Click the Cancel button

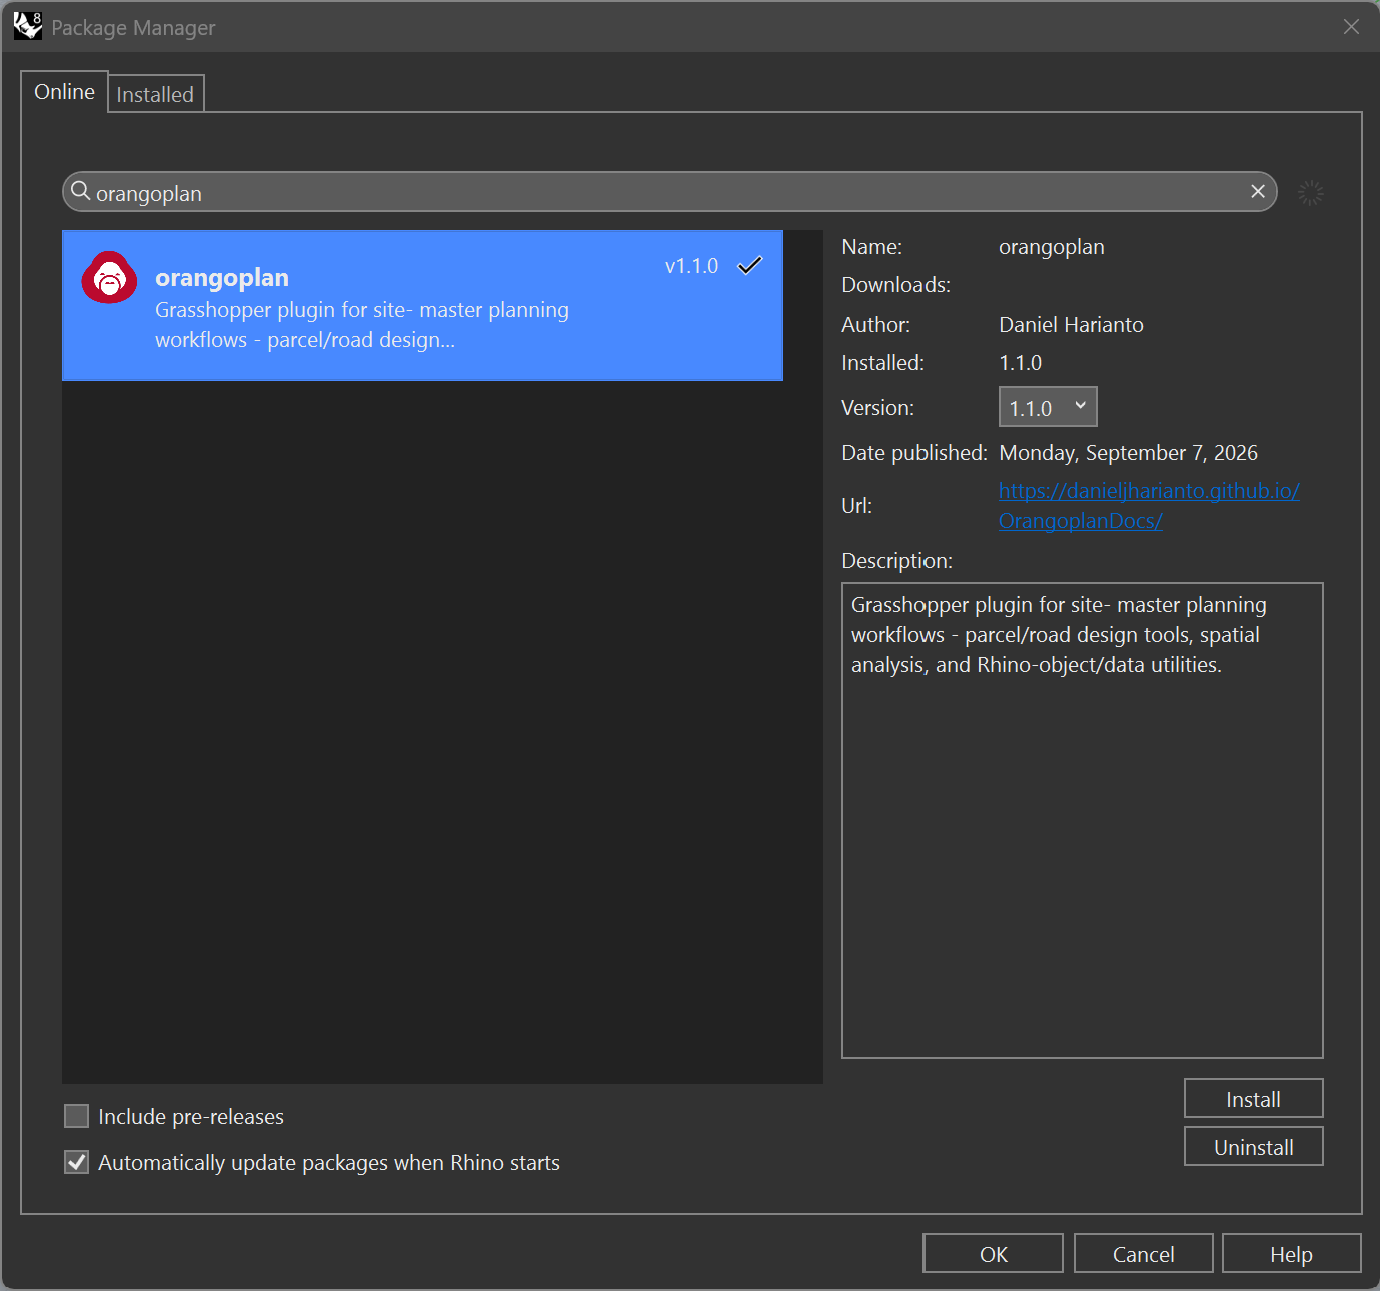tap(1144, 1254)
